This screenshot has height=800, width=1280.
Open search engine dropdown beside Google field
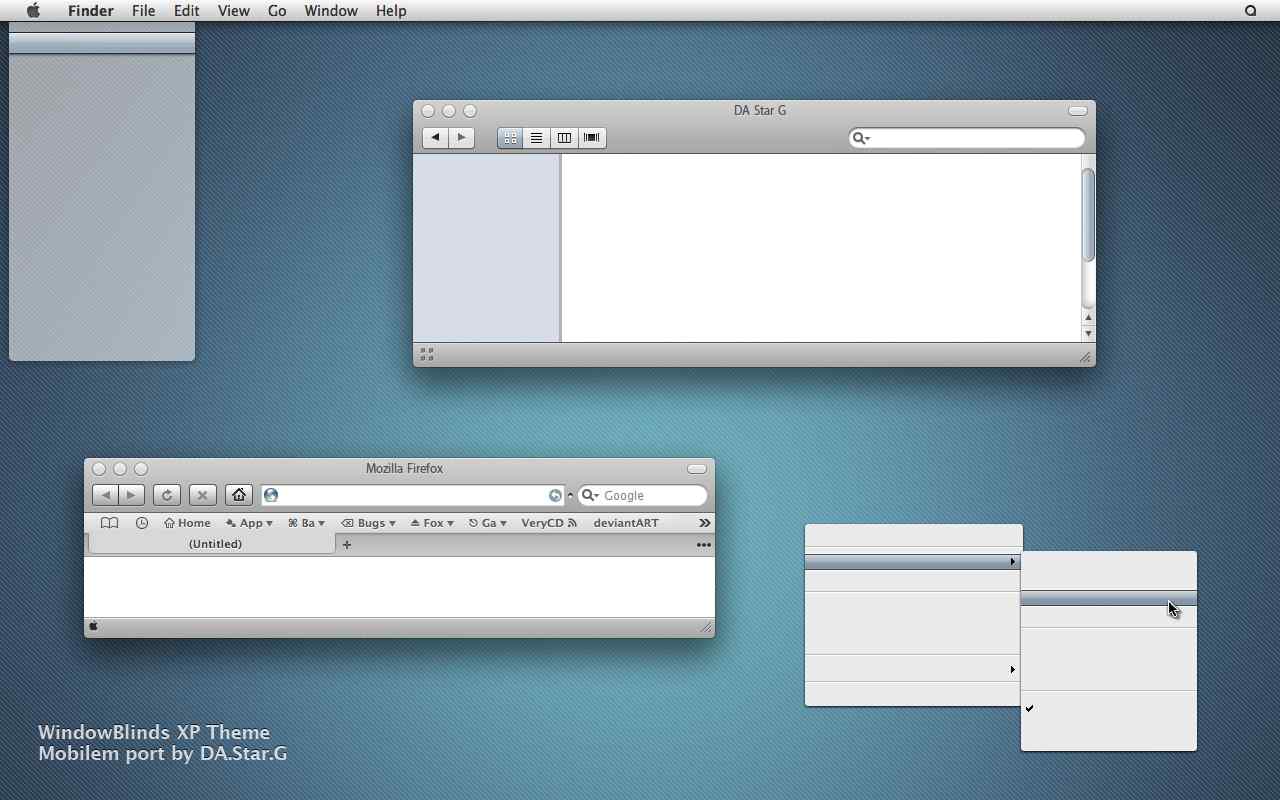click(x=590, y=495)
